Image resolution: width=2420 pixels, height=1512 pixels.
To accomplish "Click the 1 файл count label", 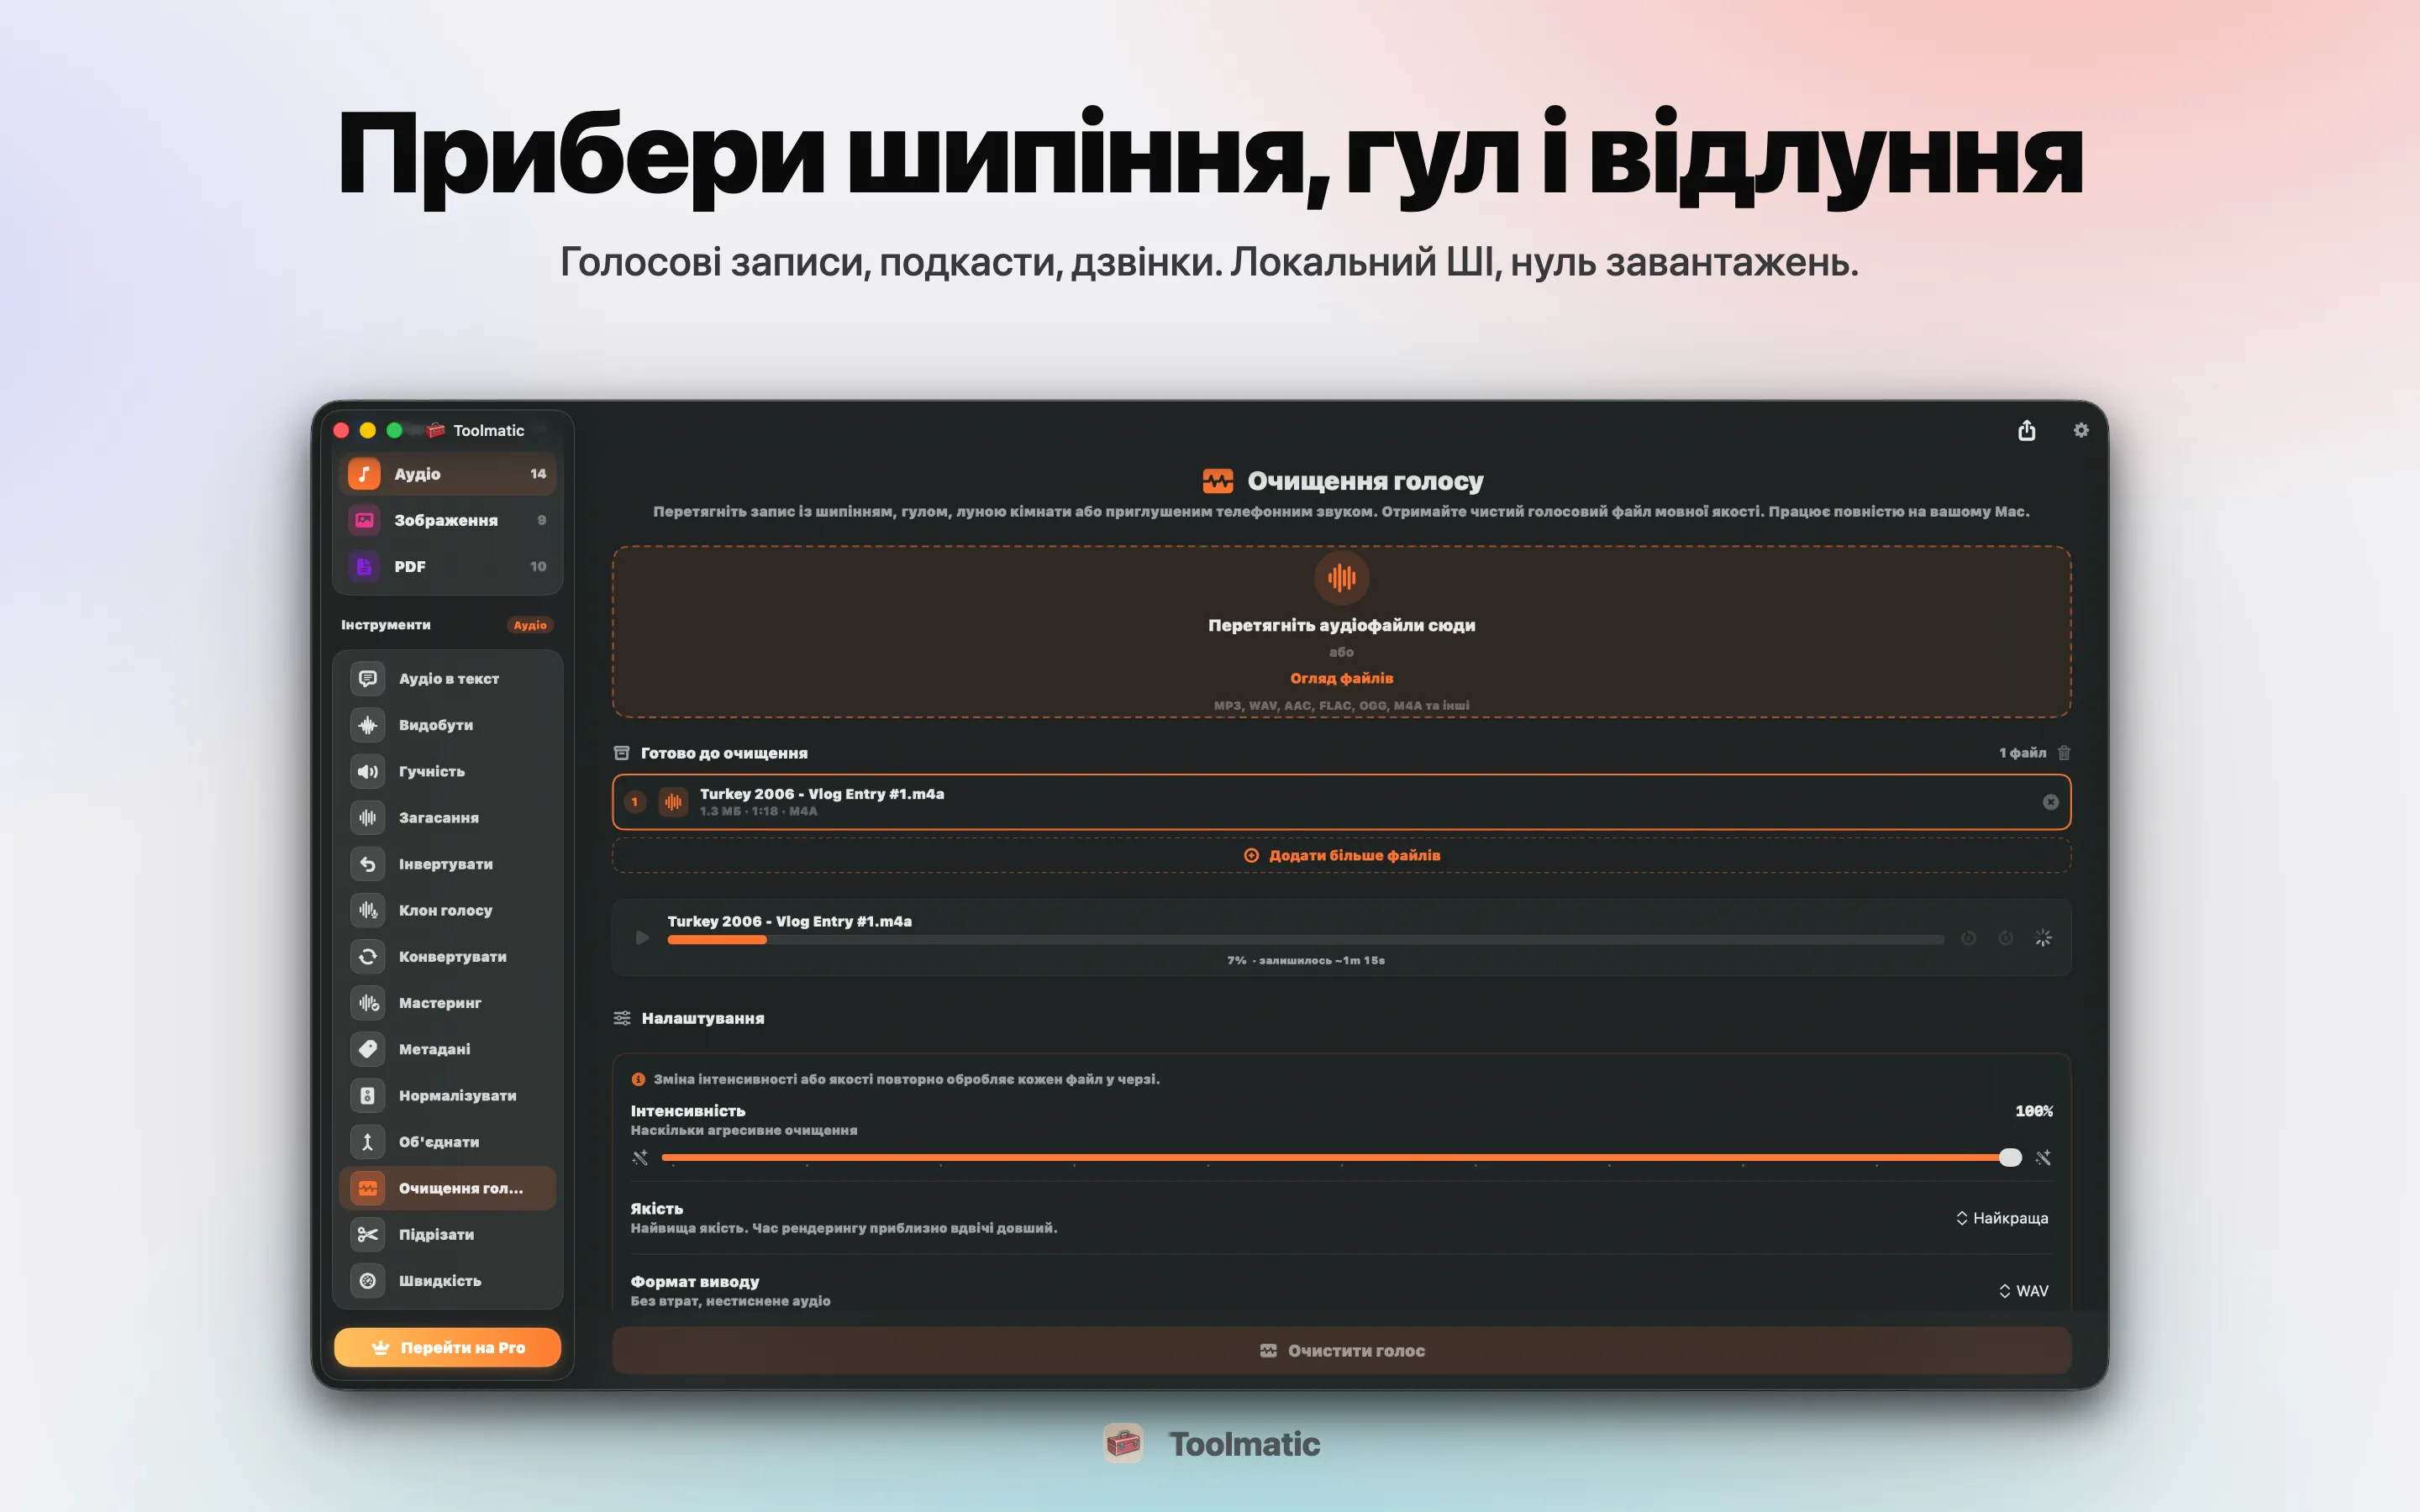I will 2022,752.
